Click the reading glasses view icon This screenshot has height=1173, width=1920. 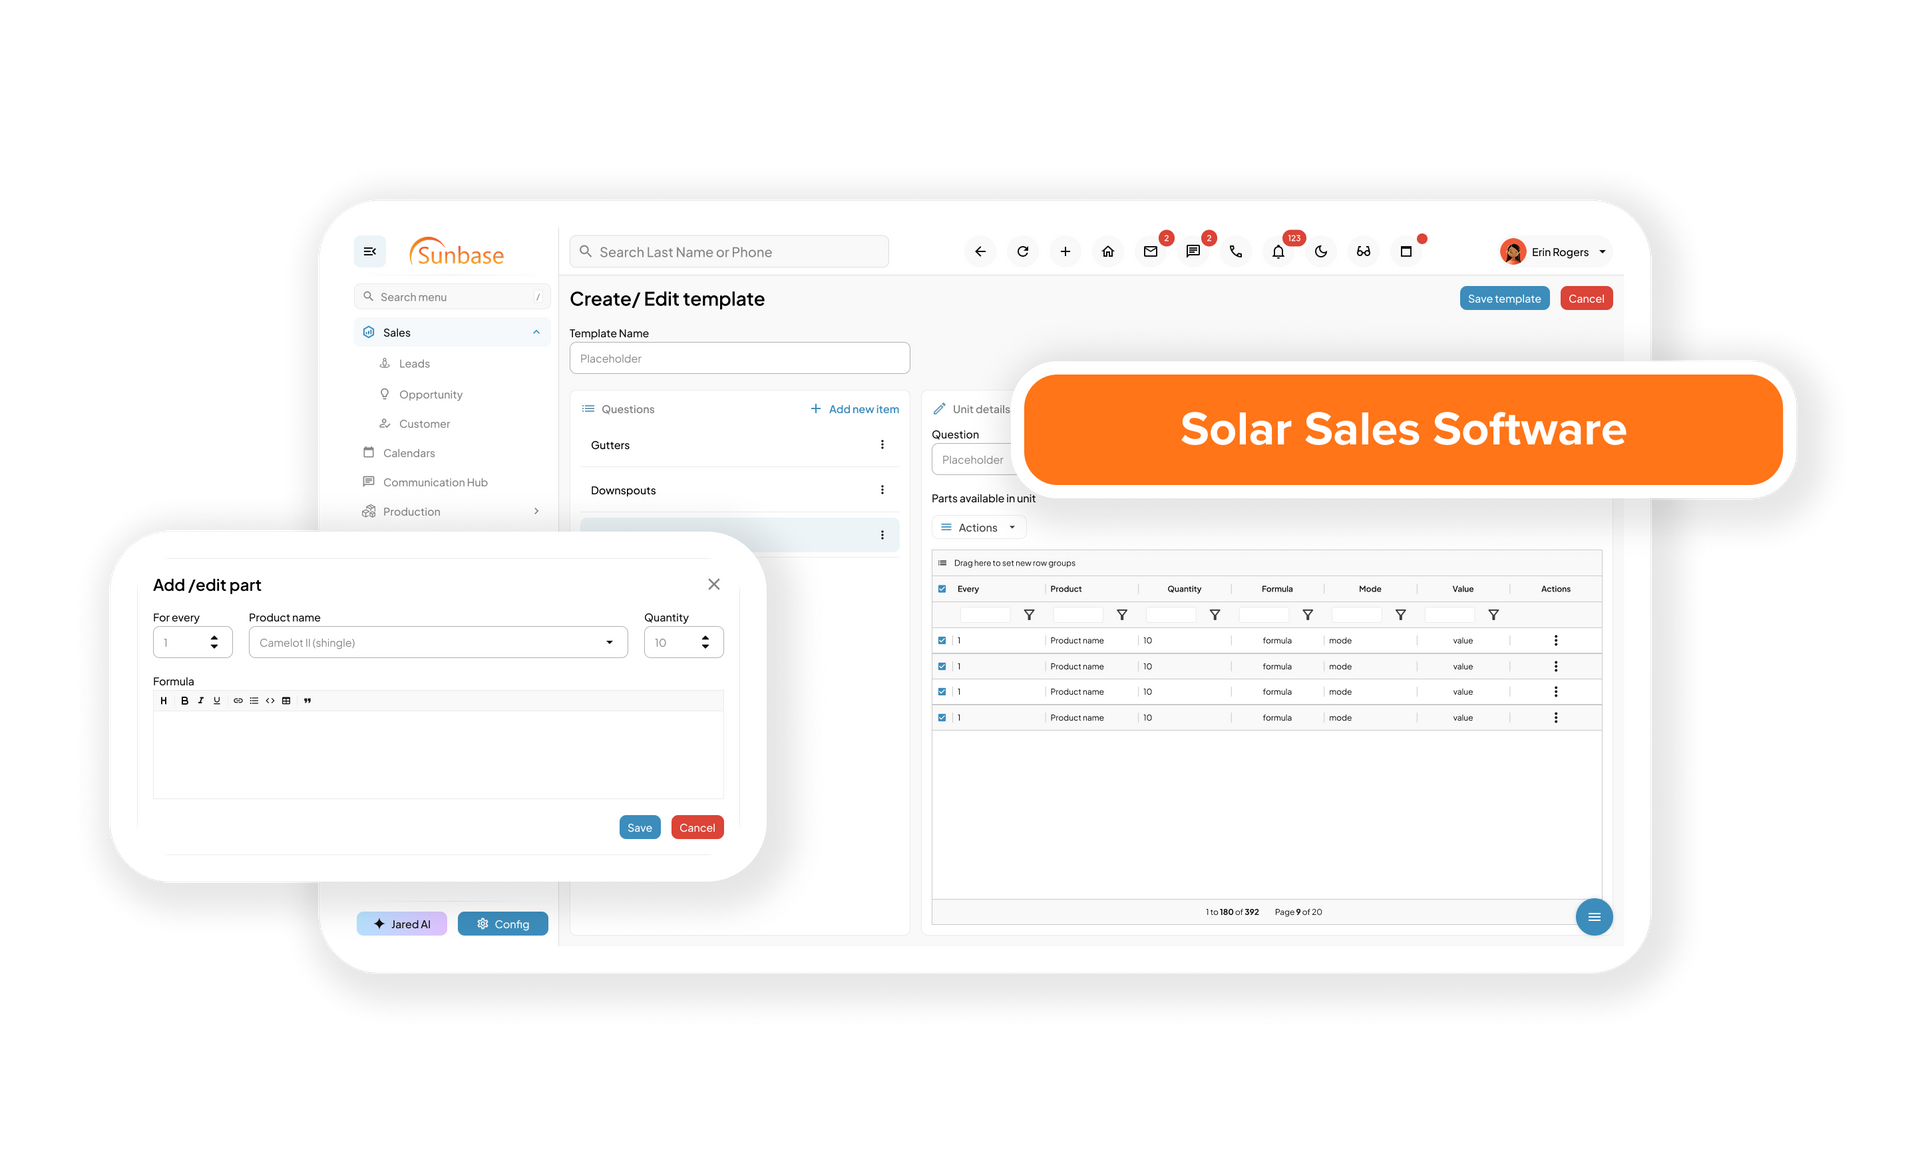point(1363,251)
